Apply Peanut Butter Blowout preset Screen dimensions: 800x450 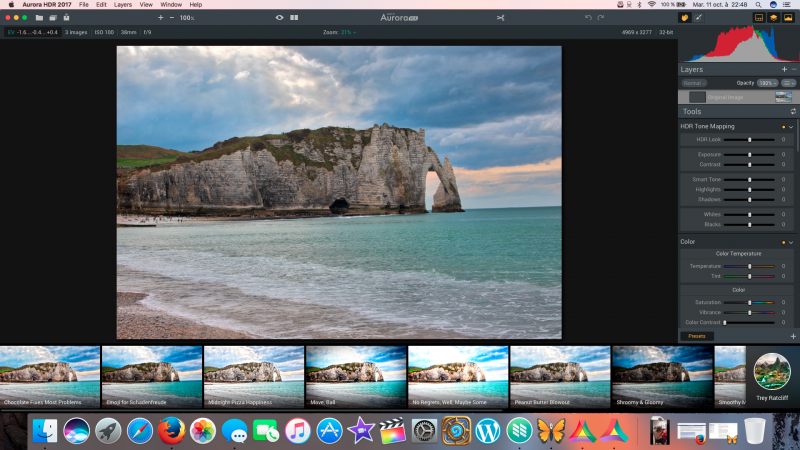tap(560, 377)
